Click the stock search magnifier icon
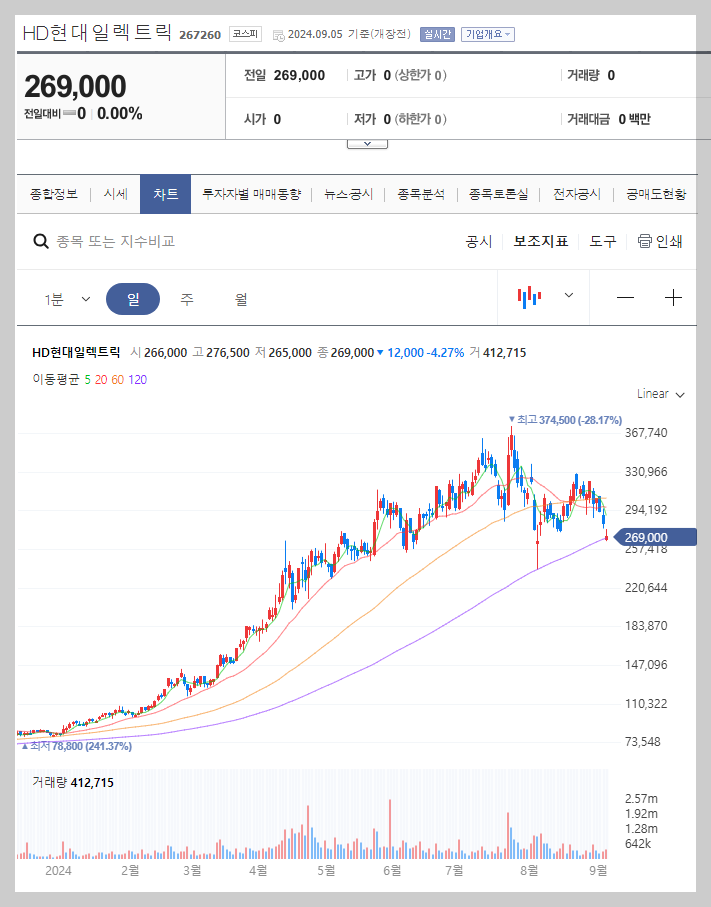 pos(40,241)
